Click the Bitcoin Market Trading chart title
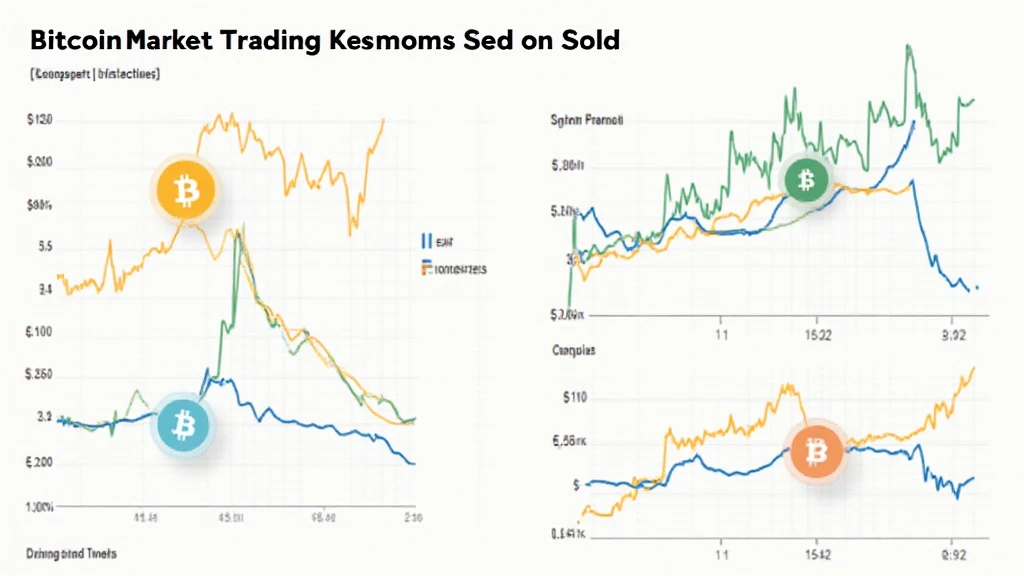1024x576 pixels. (x=324, y=41)
